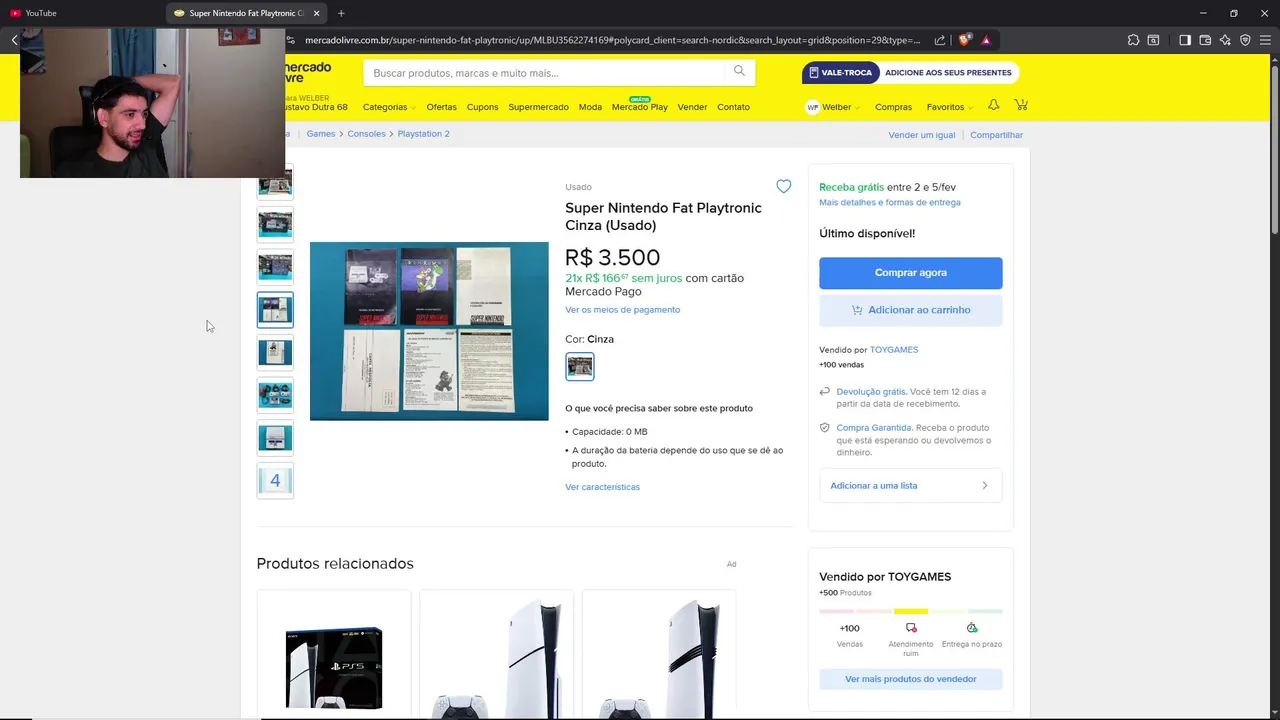This screenshot has height=720, width=1280.
Task: Click Compartilhar link
Action: (x=996, y=135)
